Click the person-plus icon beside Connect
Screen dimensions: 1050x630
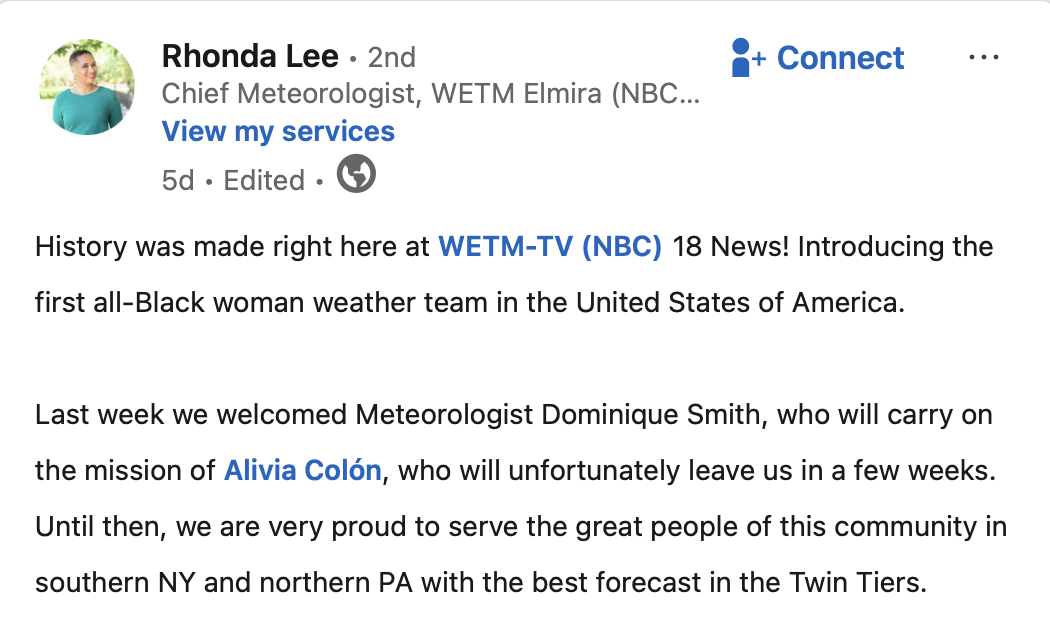(x=748, y=58)
